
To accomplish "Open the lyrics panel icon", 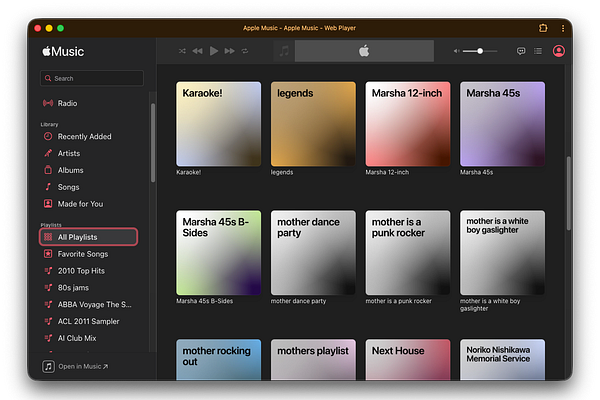I will (x=521, y=51).
